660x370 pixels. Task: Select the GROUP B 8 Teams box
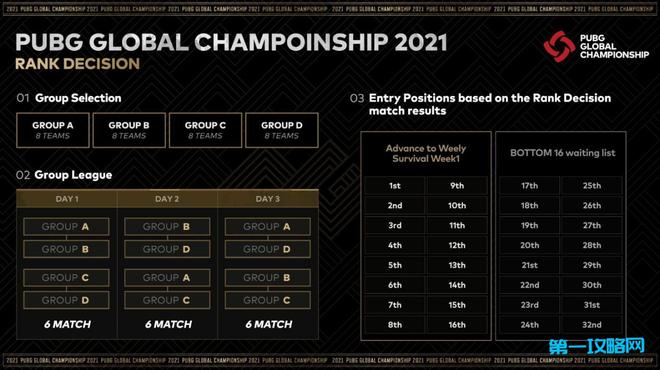(129, 130)
